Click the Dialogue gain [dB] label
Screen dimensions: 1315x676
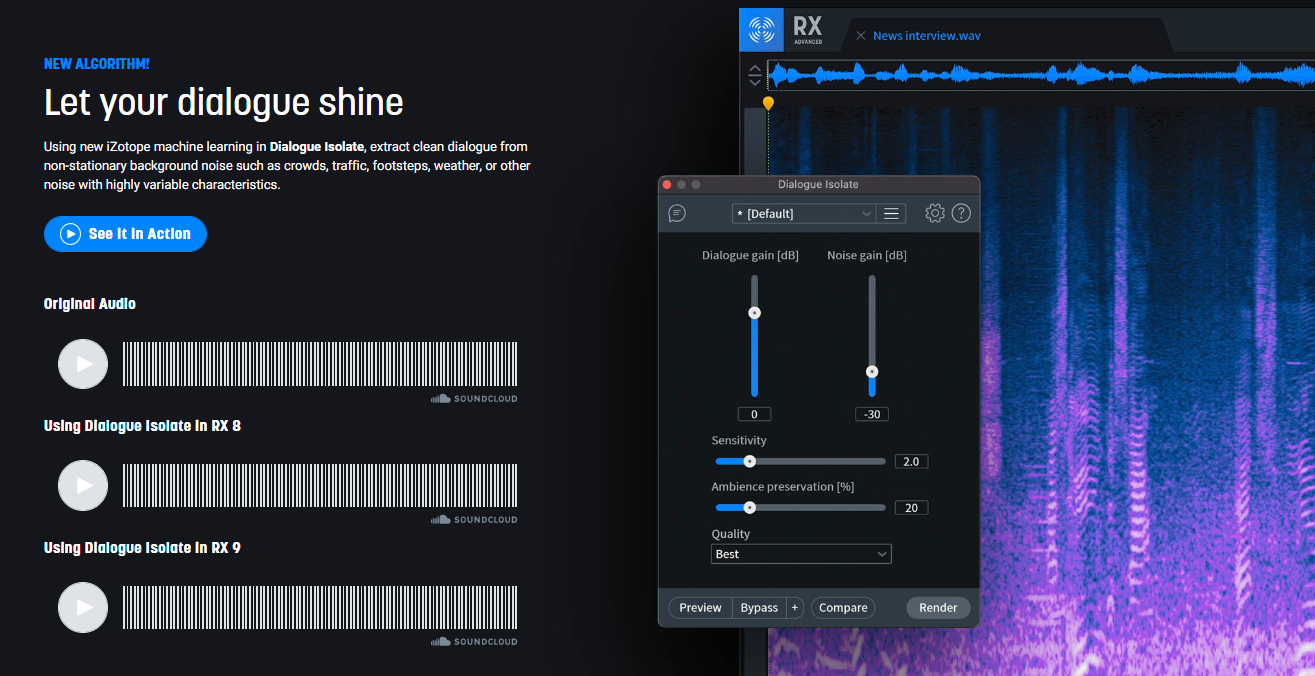click(x=750, y=256)
